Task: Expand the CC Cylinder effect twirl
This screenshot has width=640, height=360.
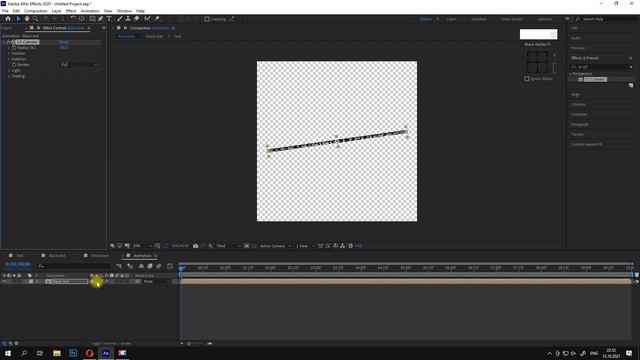Action: click(4, 42)
